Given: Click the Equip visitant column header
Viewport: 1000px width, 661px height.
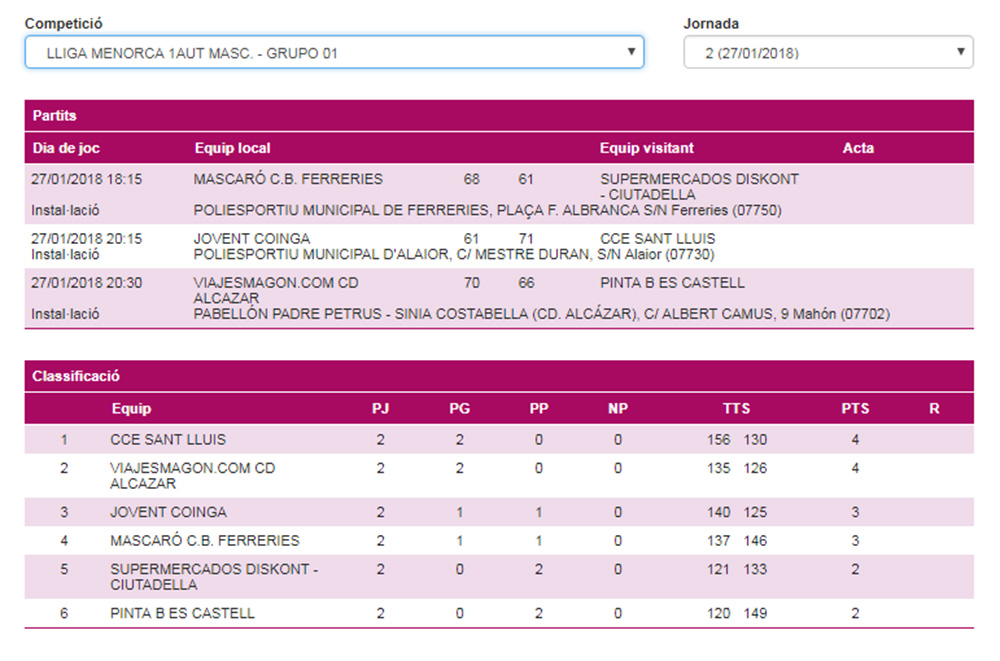Looking at the screenshot, I should (x=646, y=148).
